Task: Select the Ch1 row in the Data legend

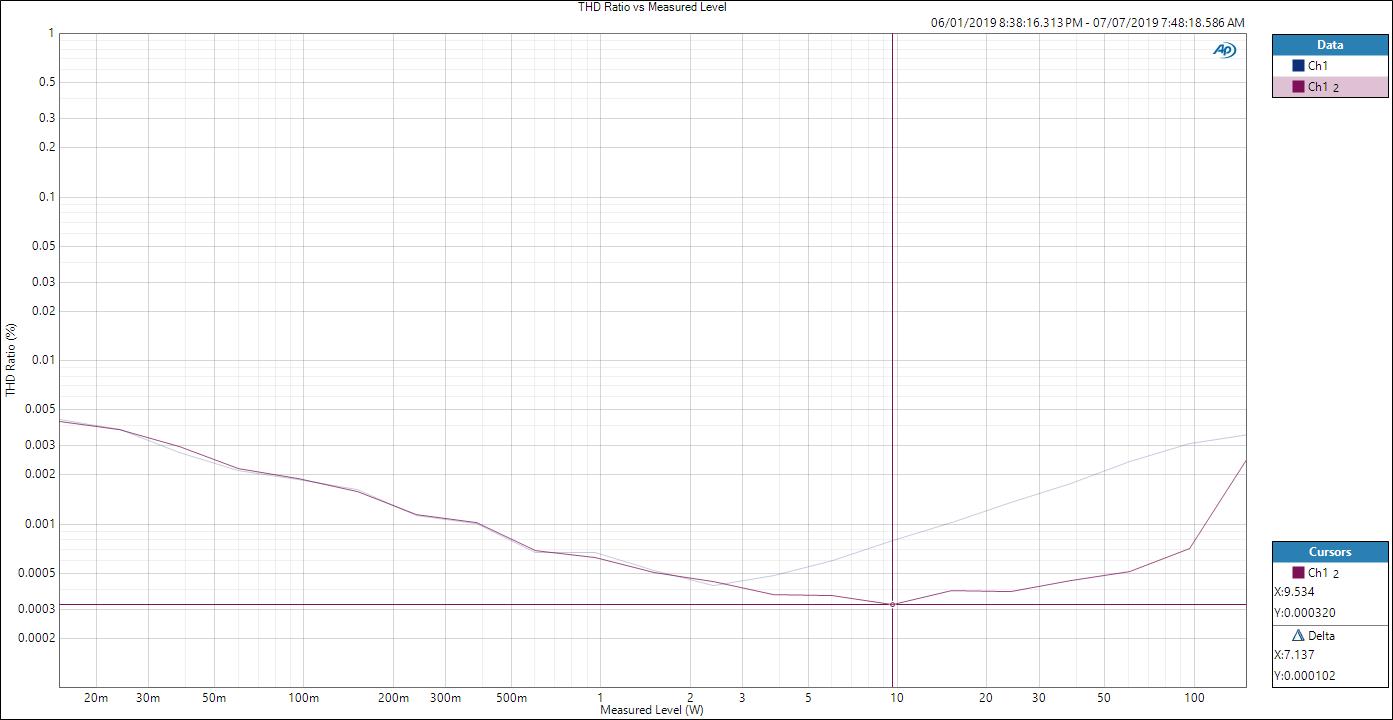Action: 1330,66
